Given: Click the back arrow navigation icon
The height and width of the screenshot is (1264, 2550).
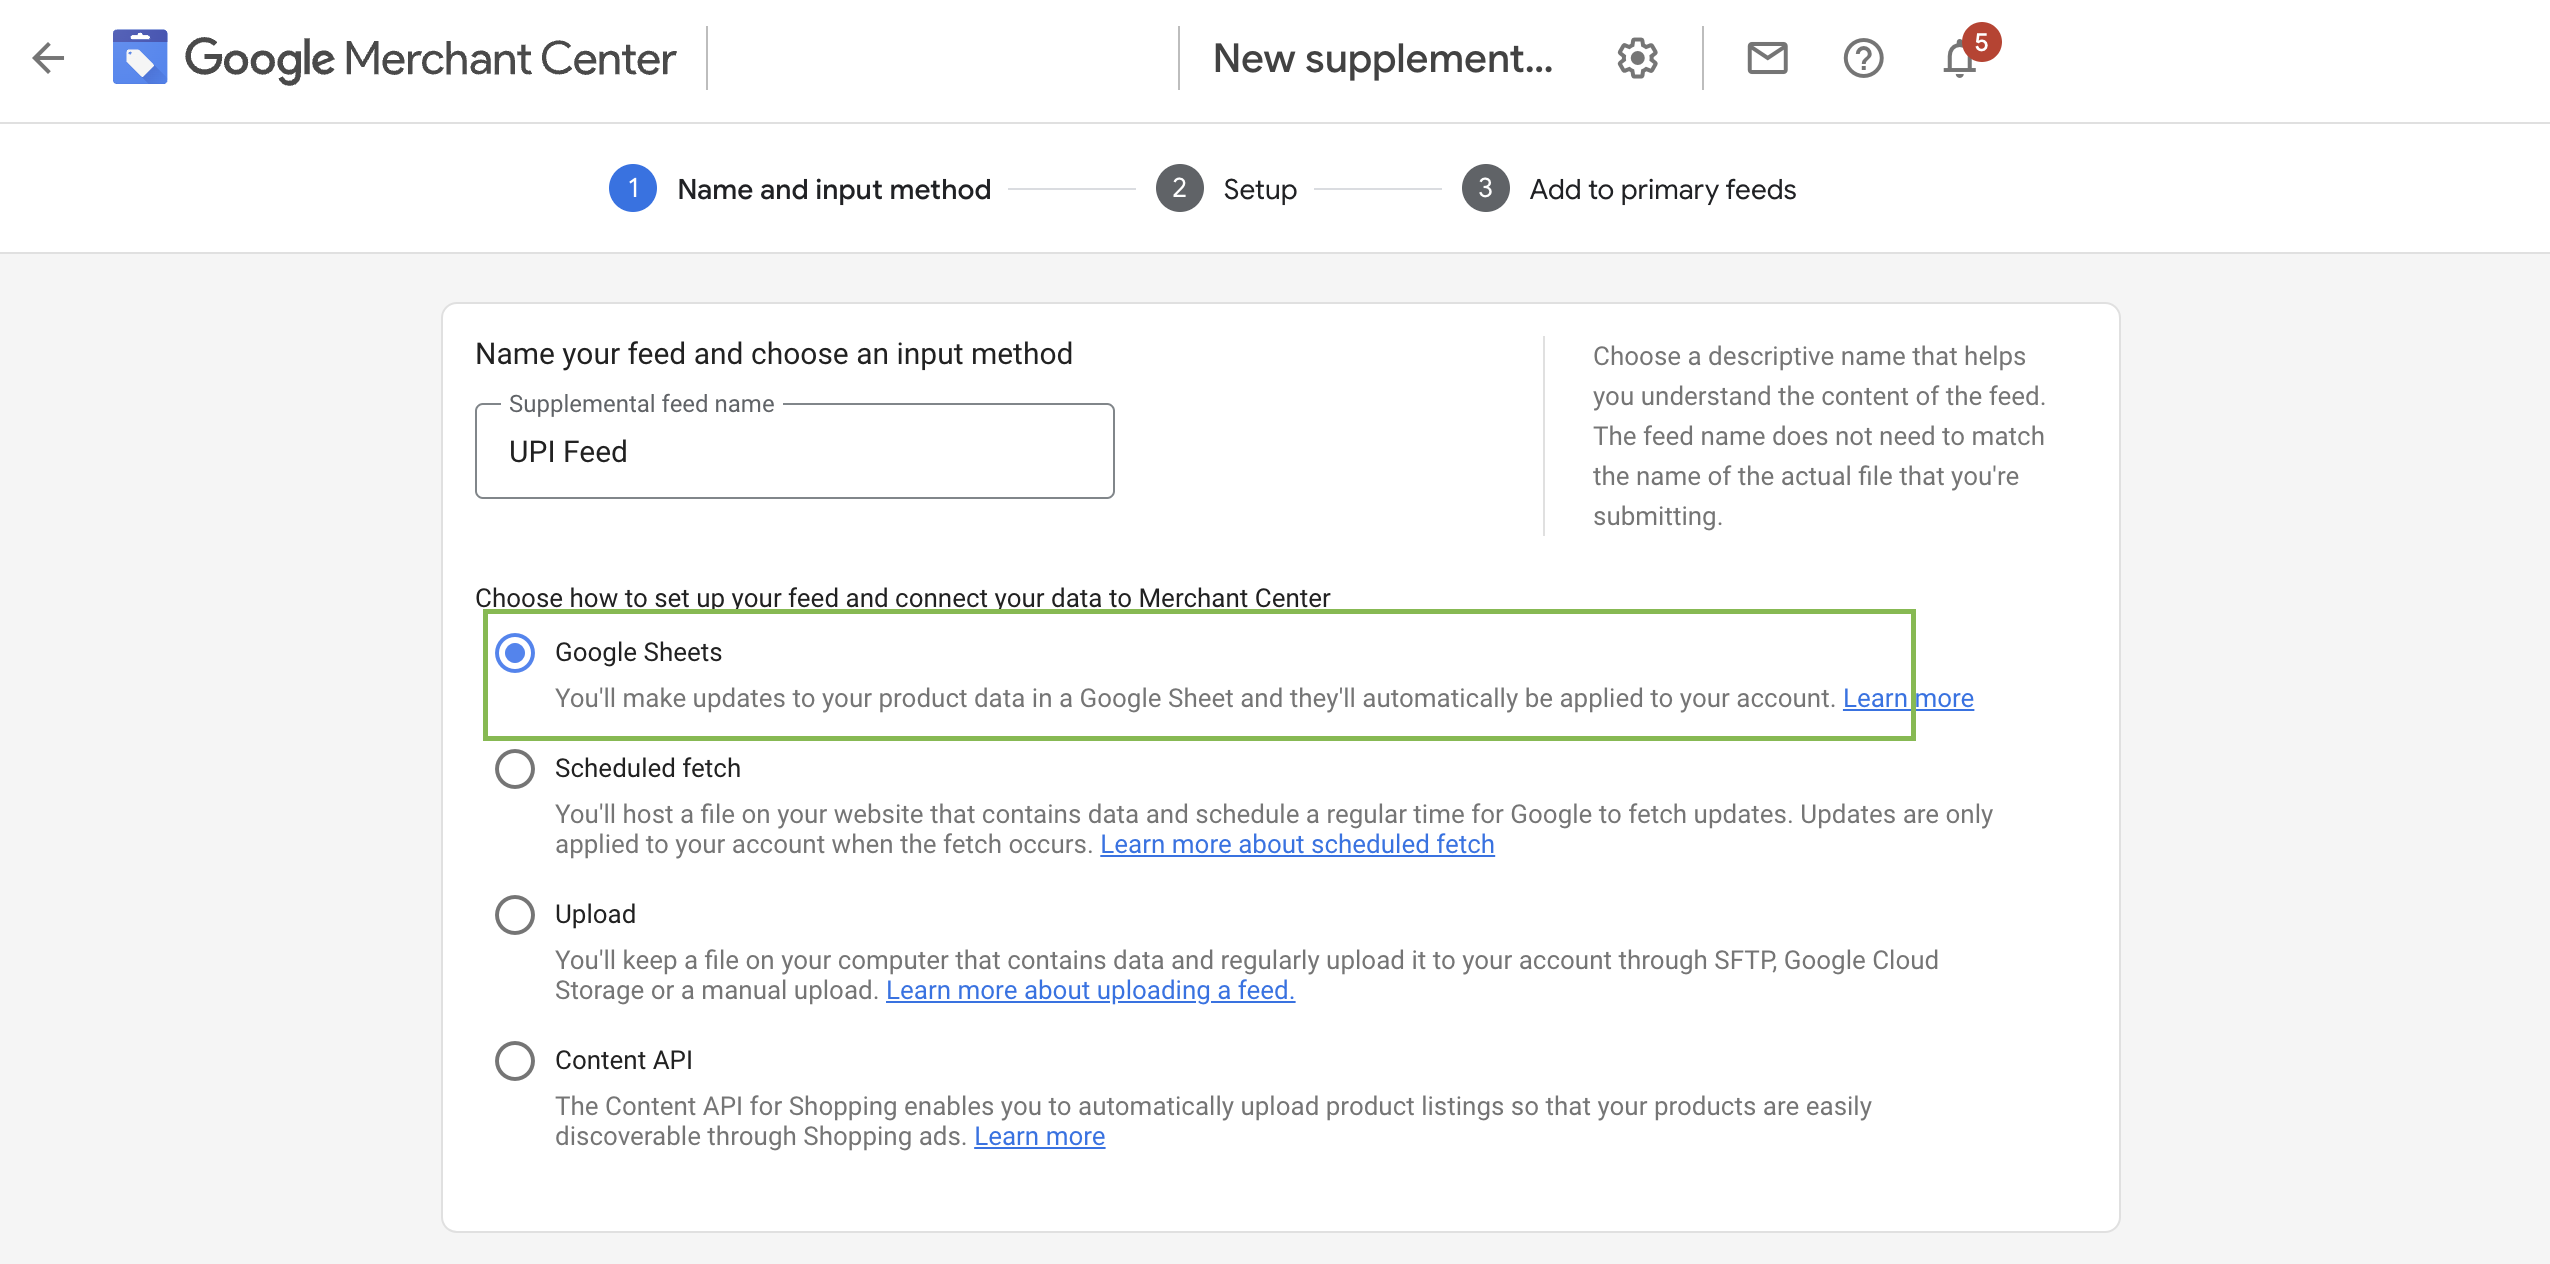Looking at the screenshot, I should [x=49, y=57].
